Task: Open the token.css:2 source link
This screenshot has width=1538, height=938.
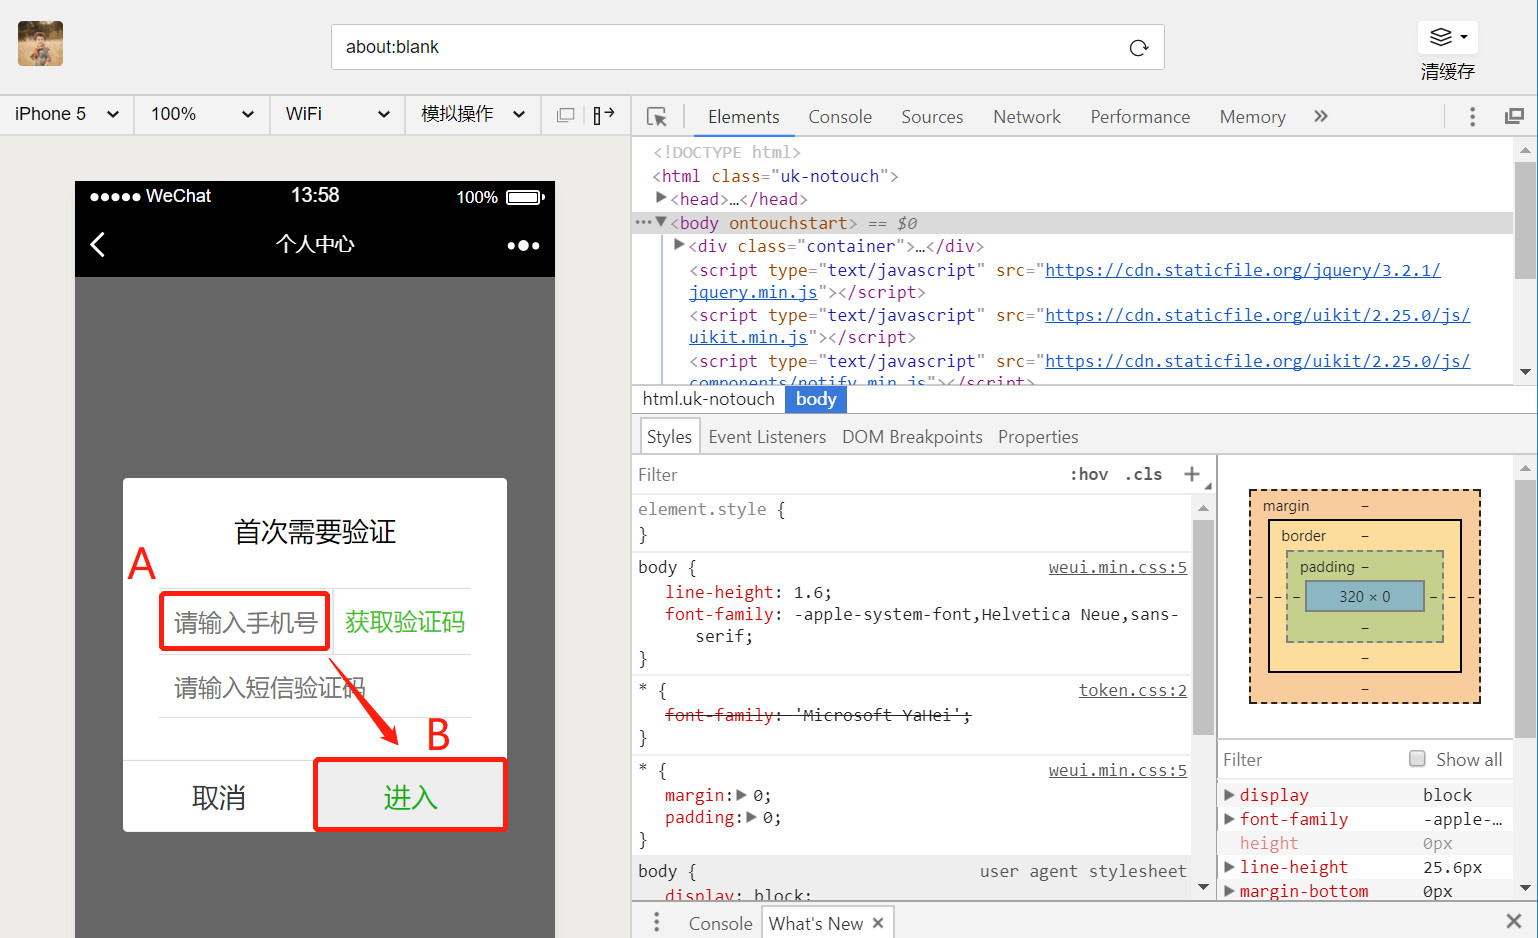Action: coord(1132,690)
